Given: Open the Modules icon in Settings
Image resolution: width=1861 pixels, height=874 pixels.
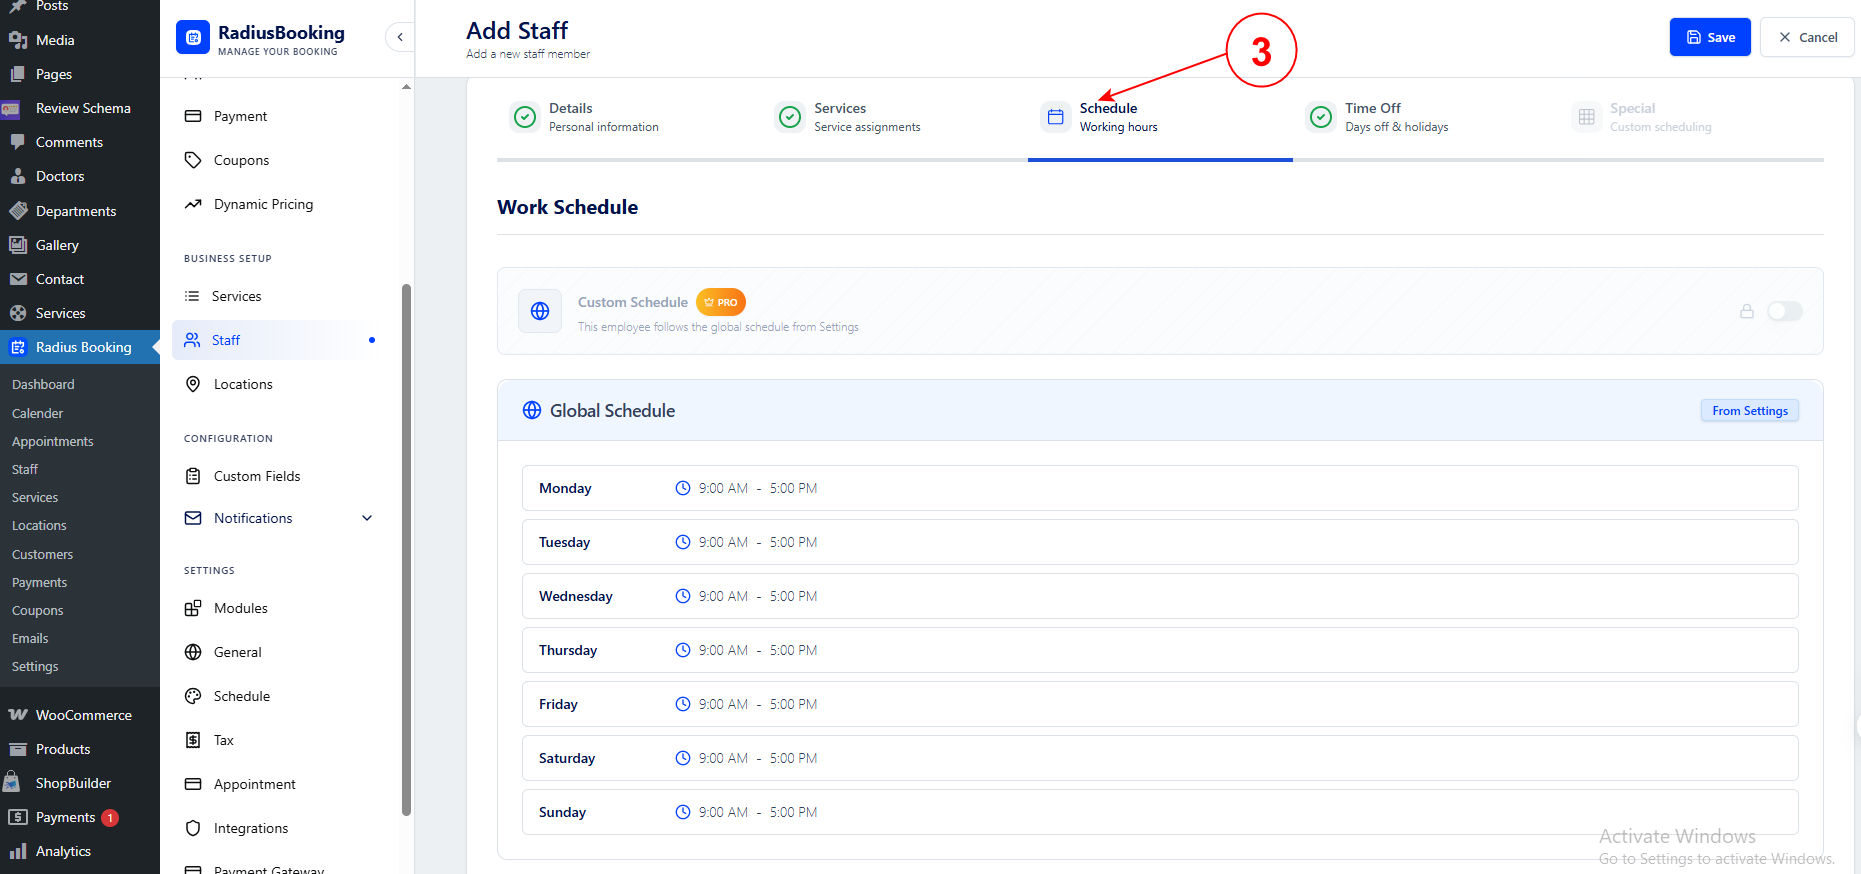Looking at the screenshot, I should [193, 608].
